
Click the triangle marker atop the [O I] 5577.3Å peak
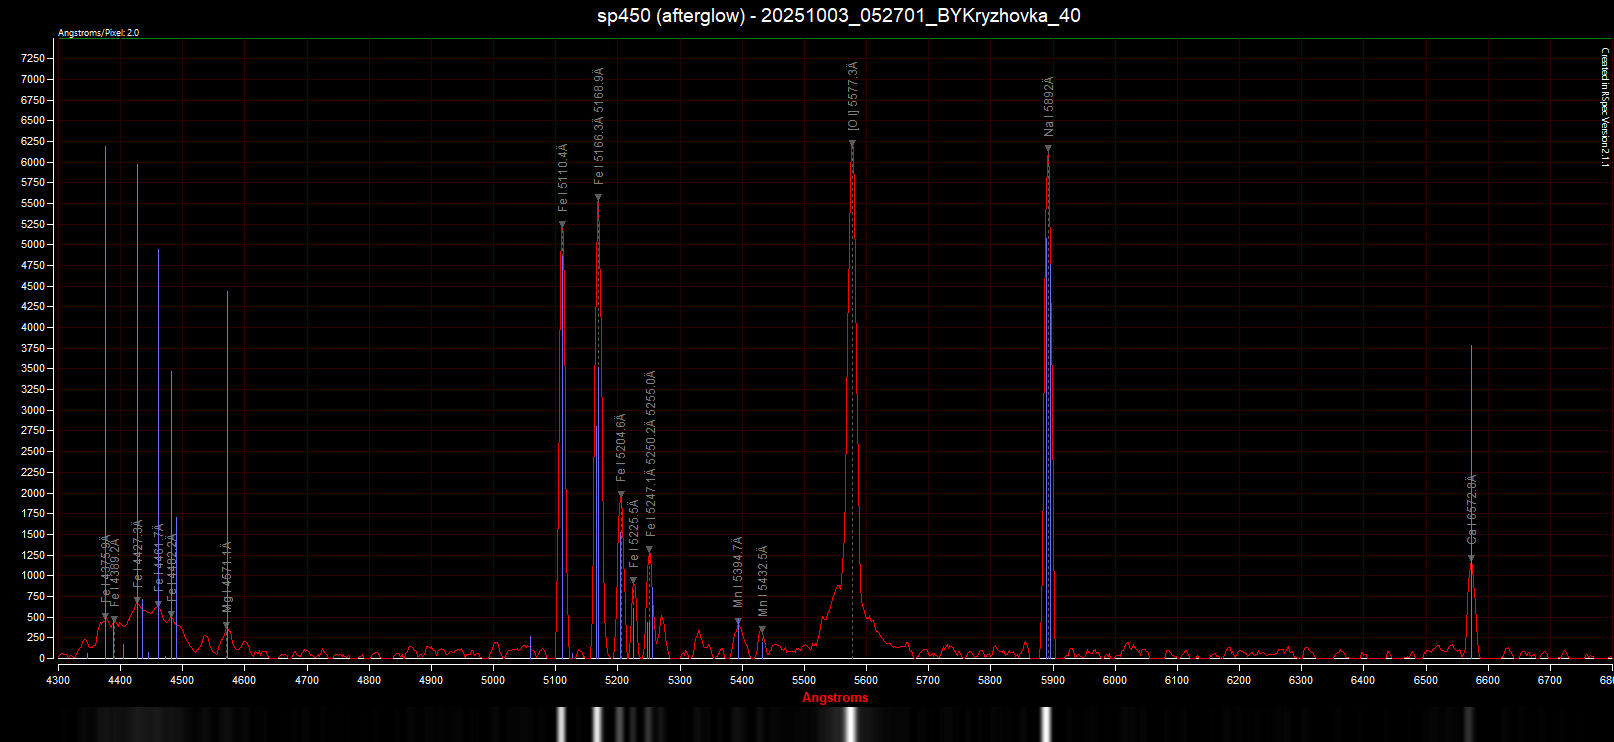pyautogui.click(x=852, y=144)
